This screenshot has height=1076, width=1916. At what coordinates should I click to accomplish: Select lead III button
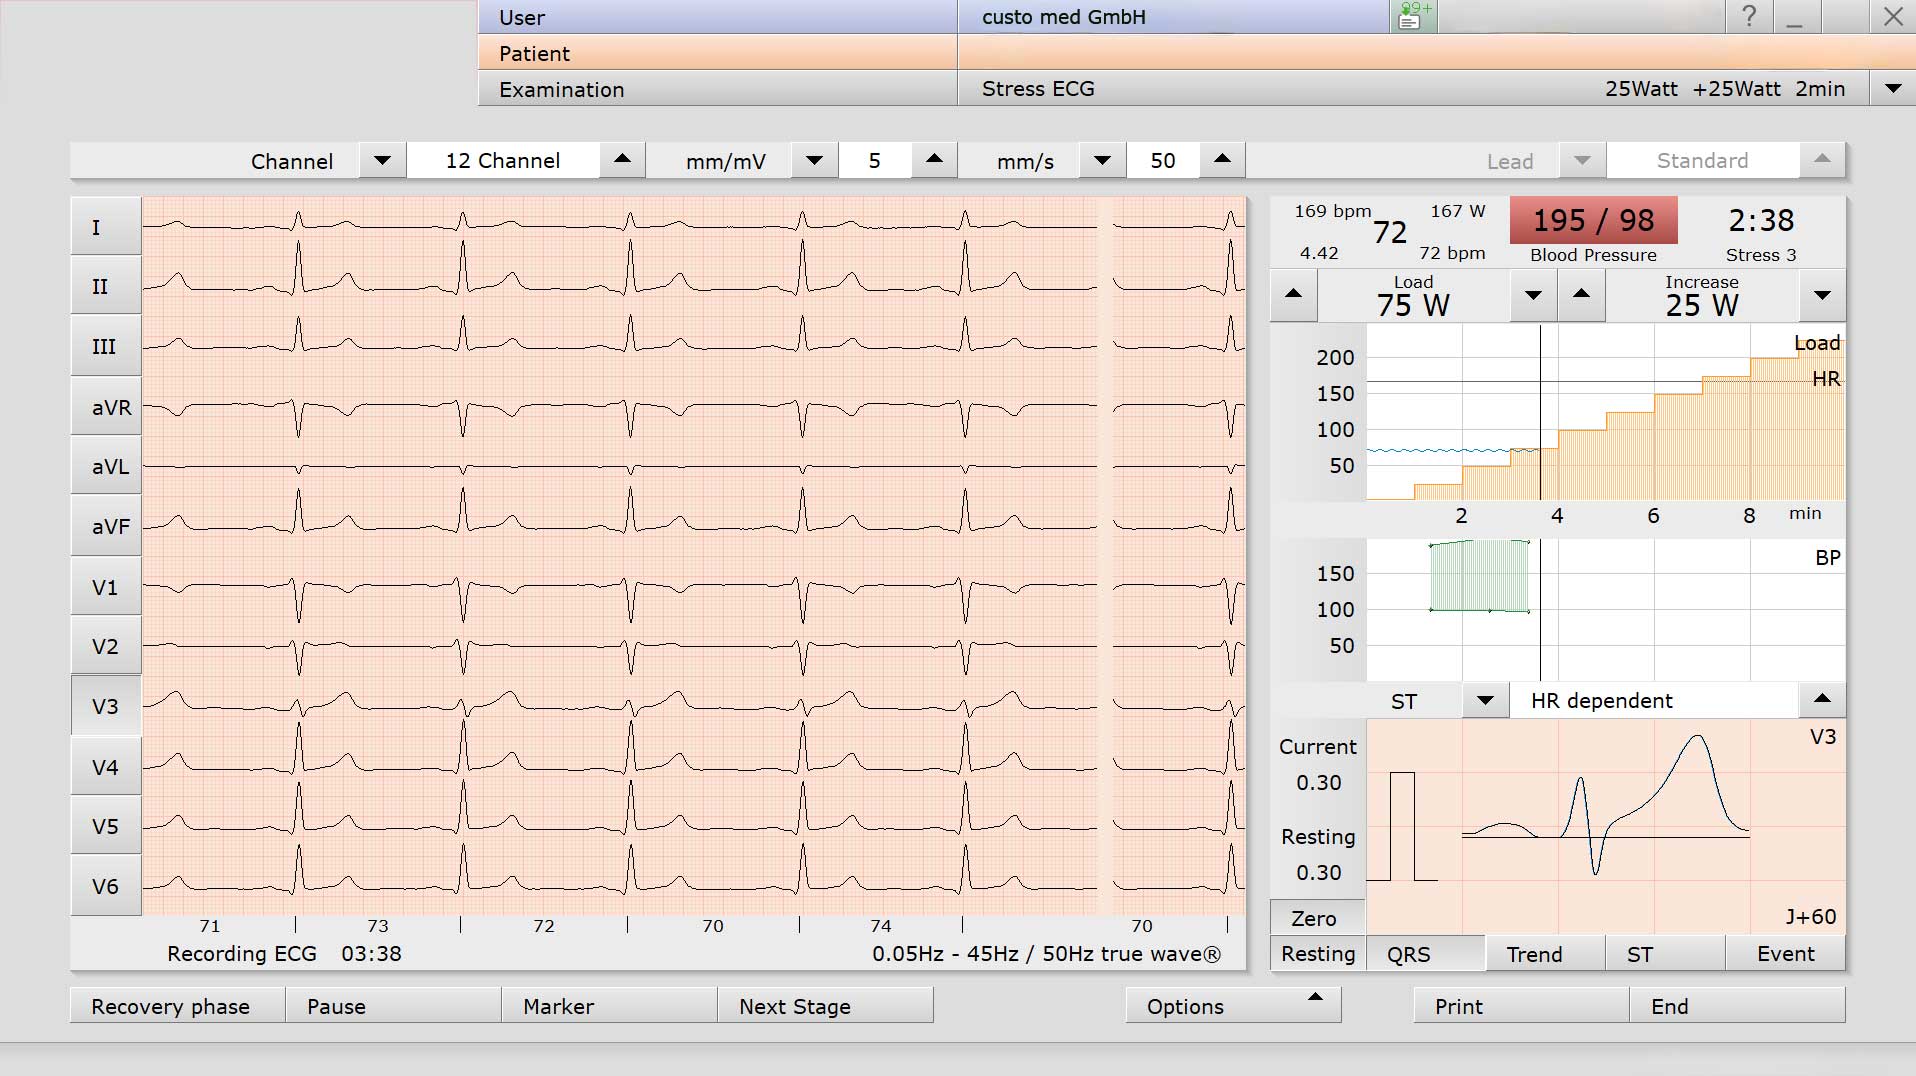click(105, 346)
